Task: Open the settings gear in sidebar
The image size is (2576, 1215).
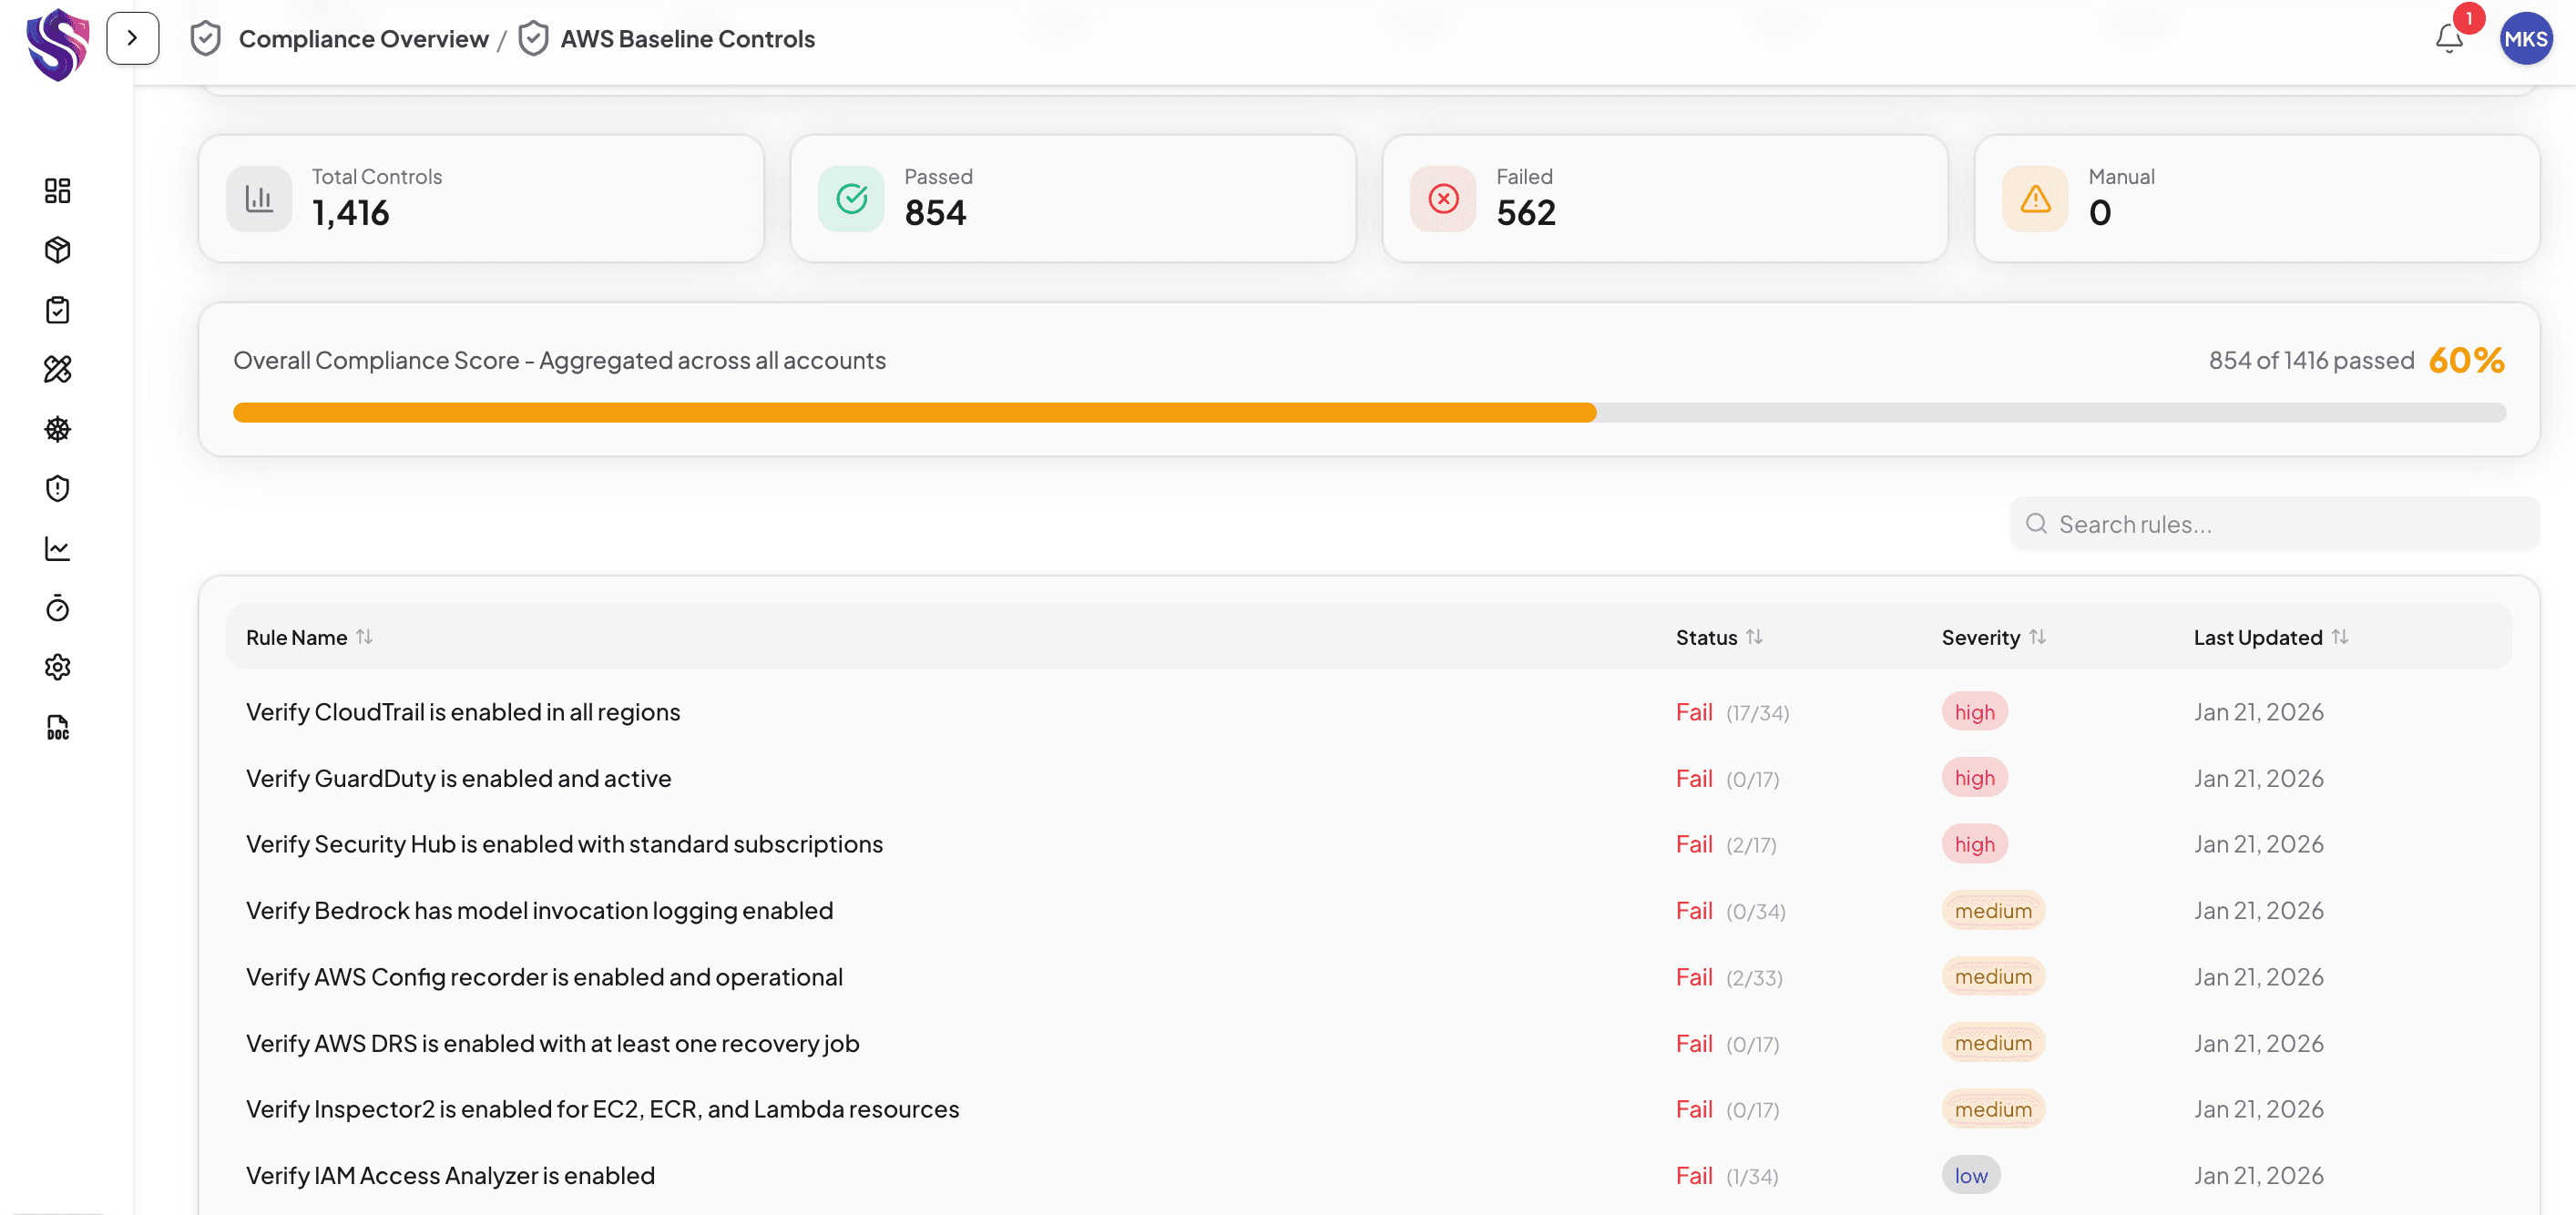Action: coord(57,667)
